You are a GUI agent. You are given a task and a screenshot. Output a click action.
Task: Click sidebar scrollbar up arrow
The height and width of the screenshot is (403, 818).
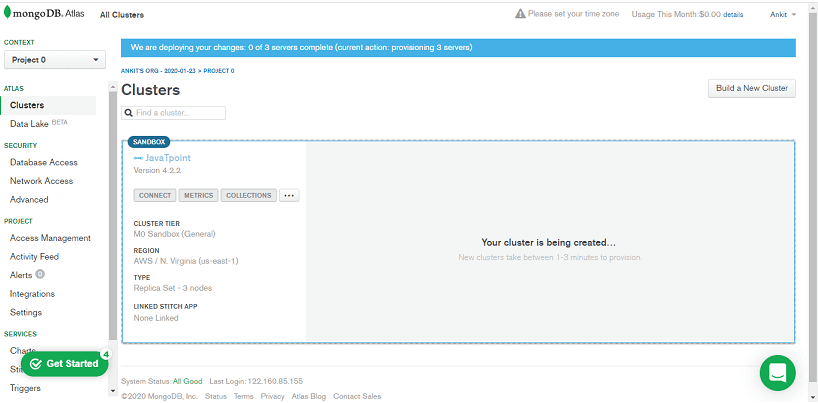[x=113, y=86]
